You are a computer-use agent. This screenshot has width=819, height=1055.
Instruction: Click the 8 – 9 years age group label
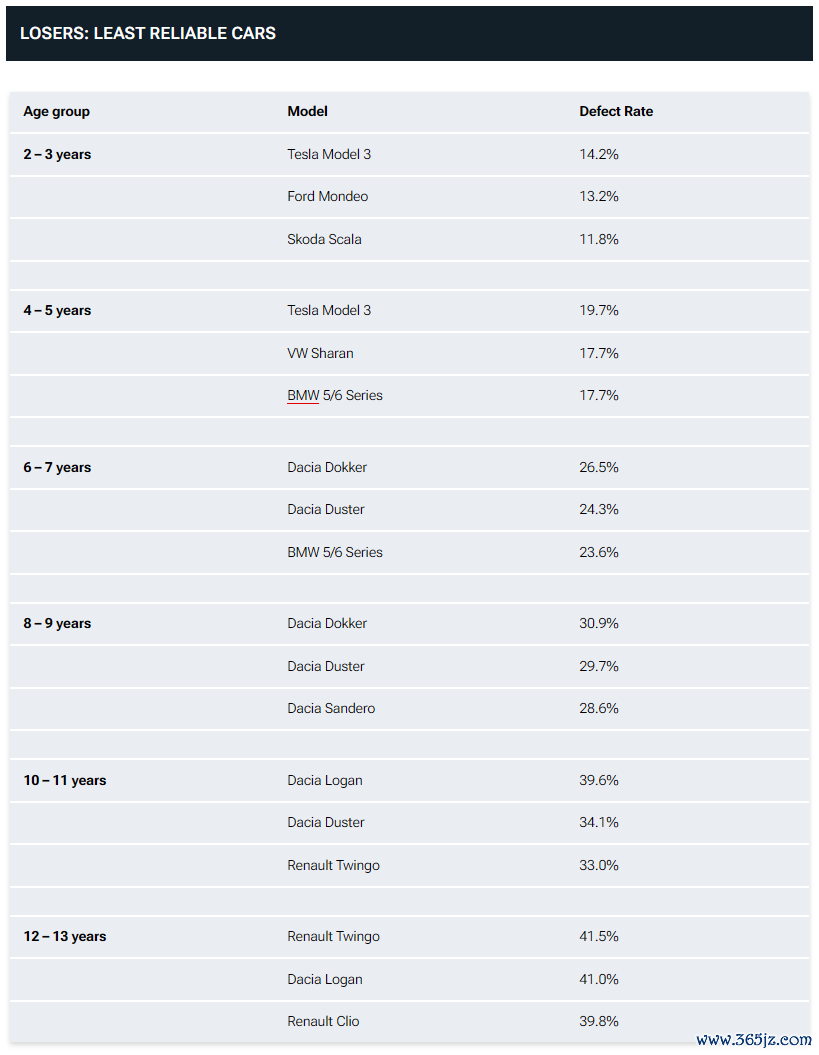57,624
